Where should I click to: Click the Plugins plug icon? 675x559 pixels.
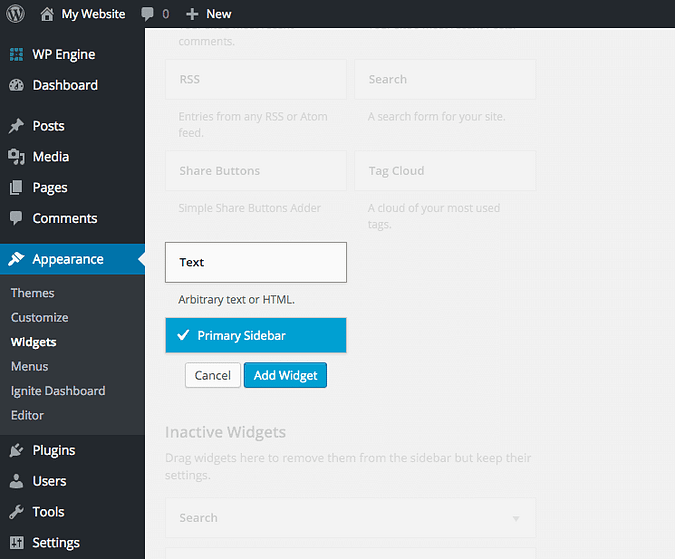pos(16,450)
